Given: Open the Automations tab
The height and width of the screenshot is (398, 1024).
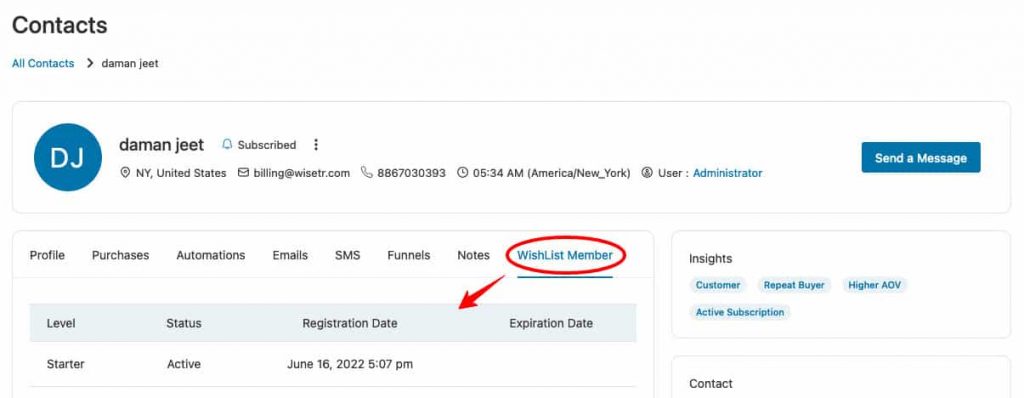Looking at the screenshot, I should (x=211, y=256).
